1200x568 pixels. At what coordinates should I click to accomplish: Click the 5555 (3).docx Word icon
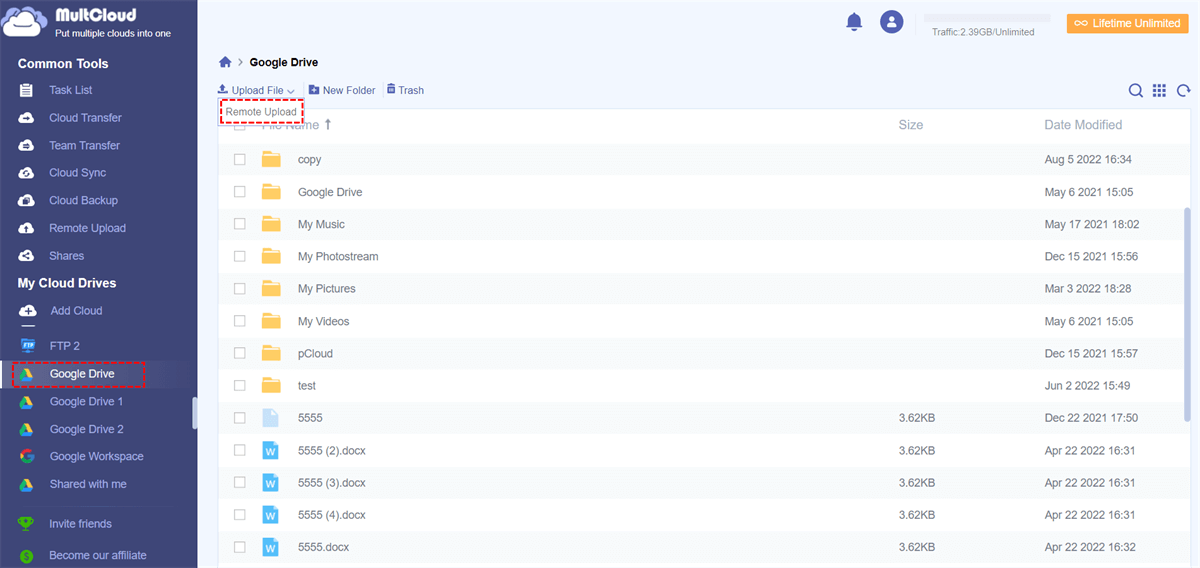click(x=270, y=482)
